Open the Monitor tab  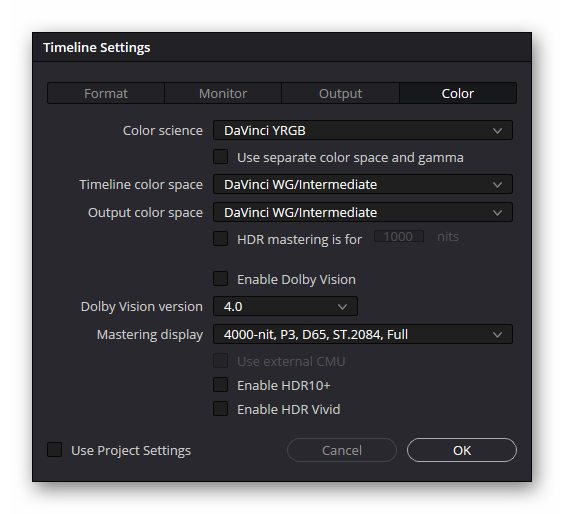(223, 94)
